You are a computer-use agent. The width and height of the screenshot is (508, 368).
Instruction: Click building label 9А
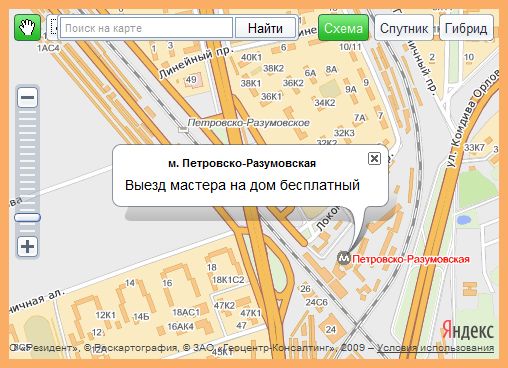tap(351, 89)
